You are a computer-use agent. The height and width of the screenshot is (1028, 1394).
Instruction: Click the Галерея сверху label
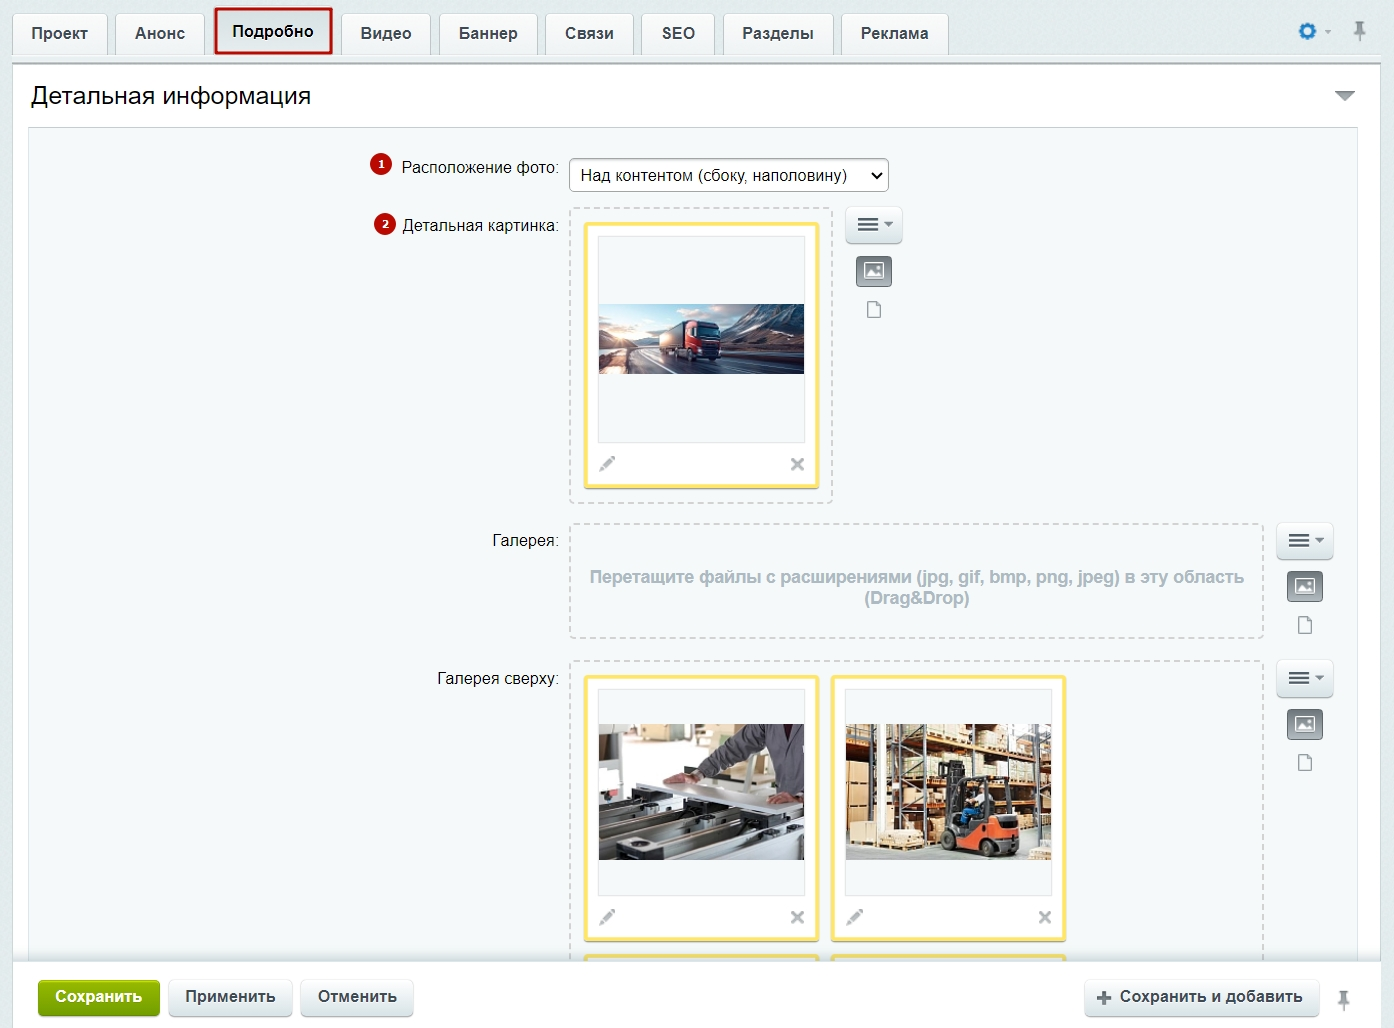[498, 678]
